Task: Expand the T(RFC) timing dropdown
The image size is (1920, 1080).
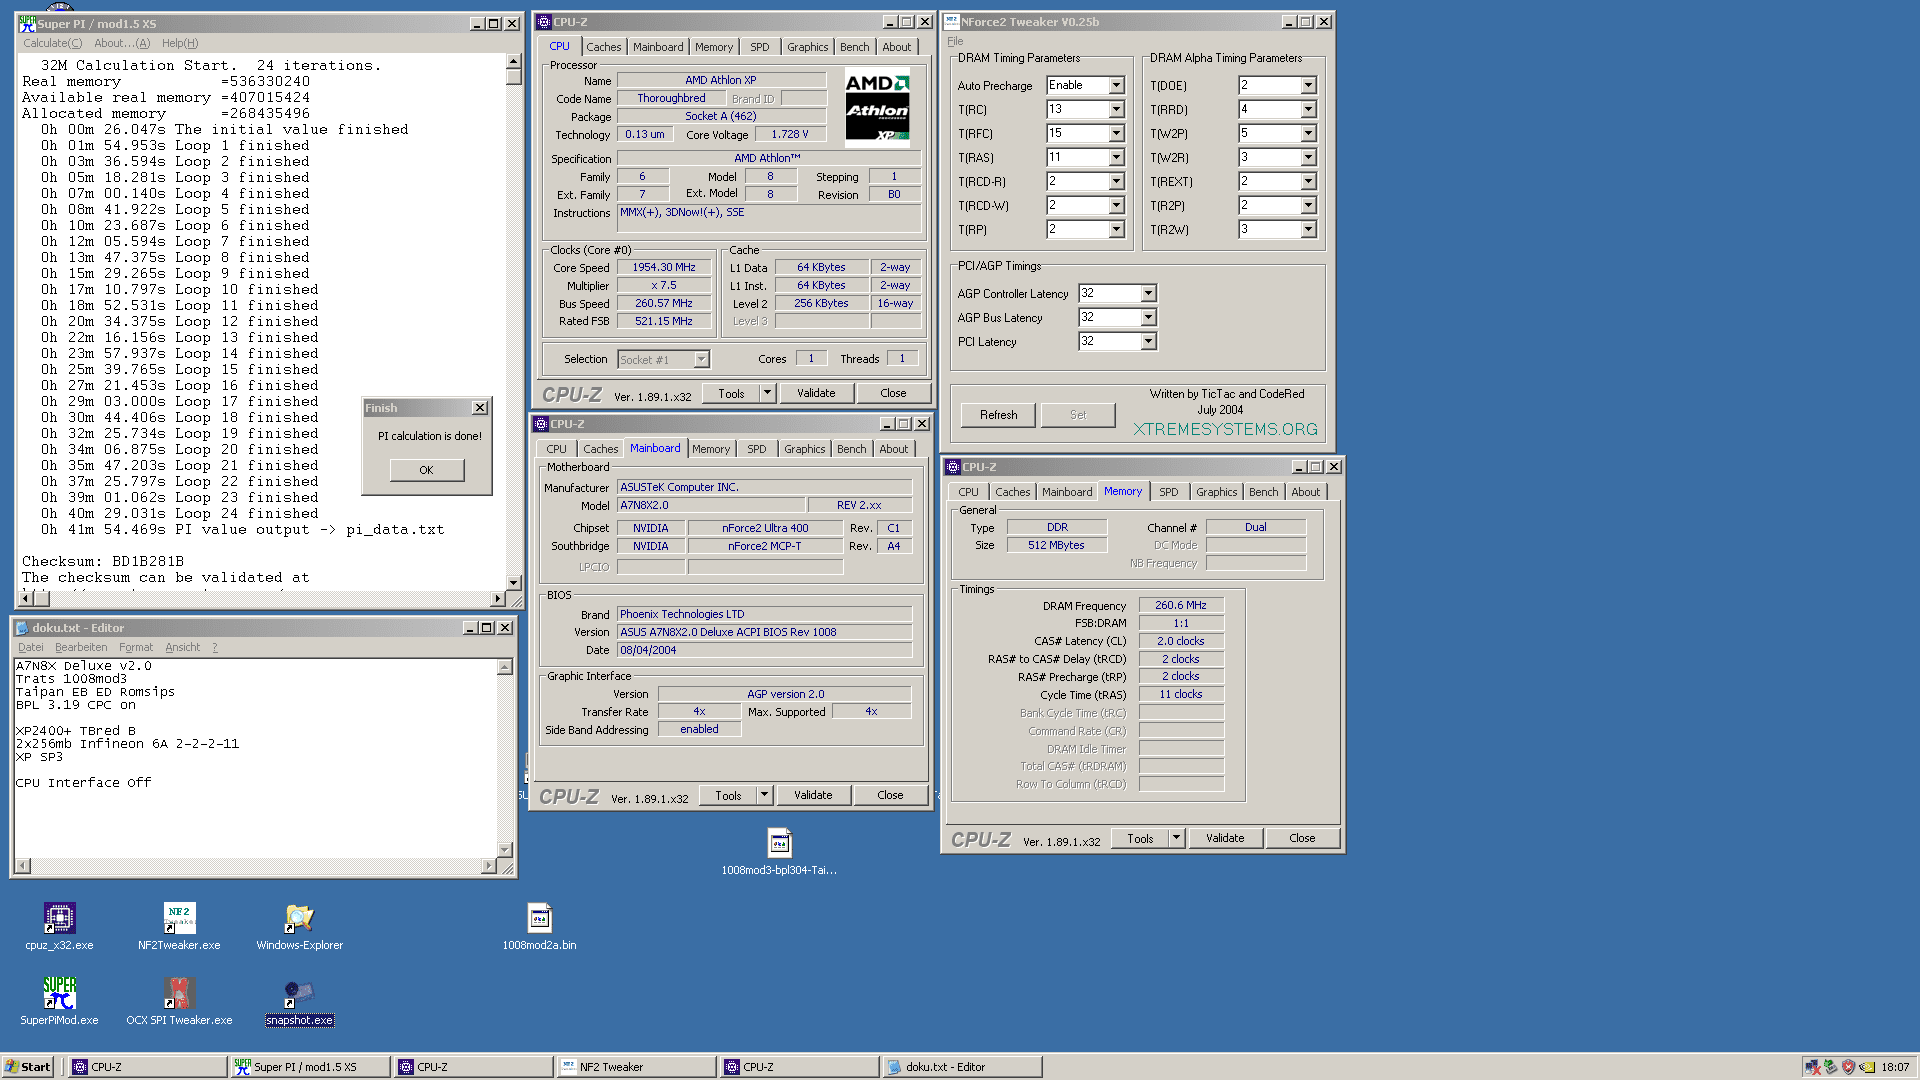Action: pyautogui.click(x=1116, y=134)
